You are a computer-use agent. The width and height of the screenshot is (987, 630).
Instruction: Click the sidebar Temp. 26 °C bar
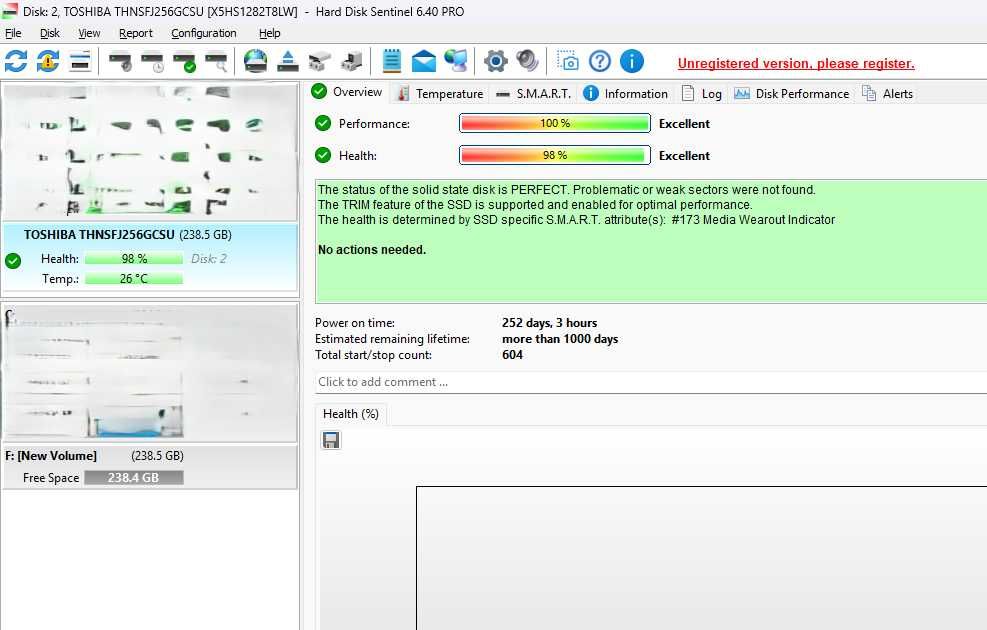click(x=134, y=278)
